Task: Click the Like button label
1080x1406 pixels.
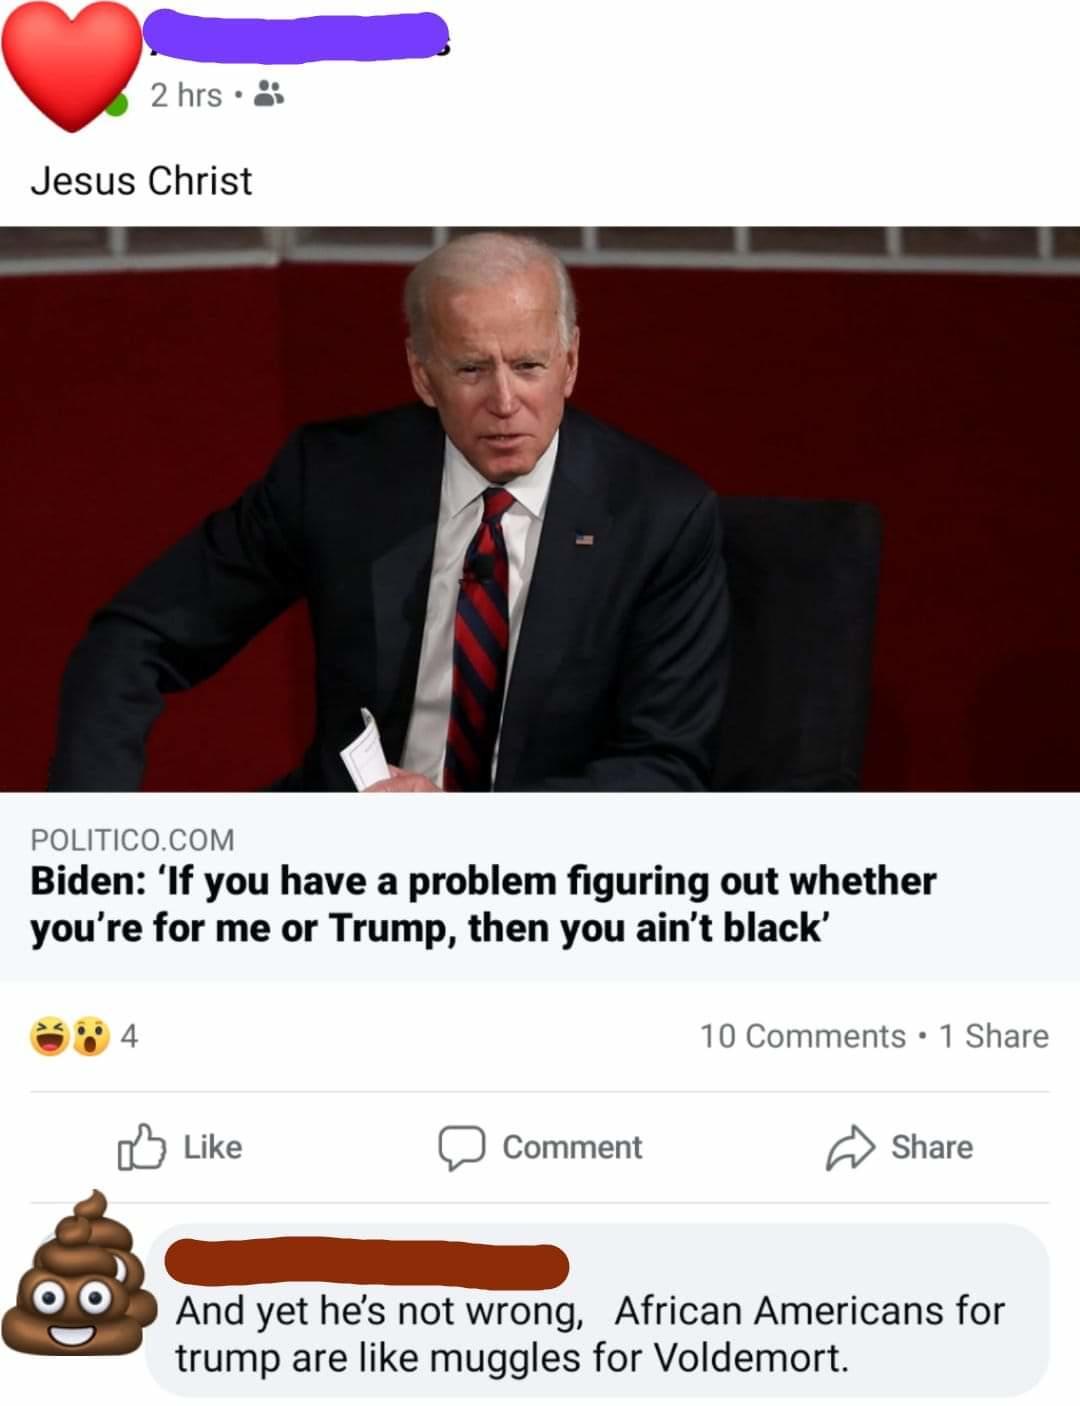Action: pos(213,1147)
